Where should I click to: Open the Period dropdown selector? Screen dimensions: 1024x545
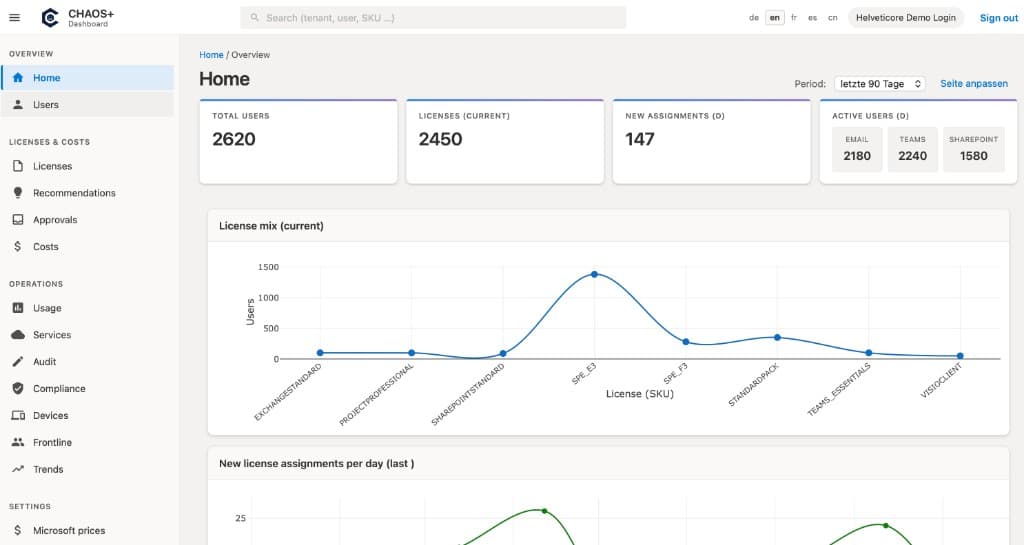pos(881,84)
